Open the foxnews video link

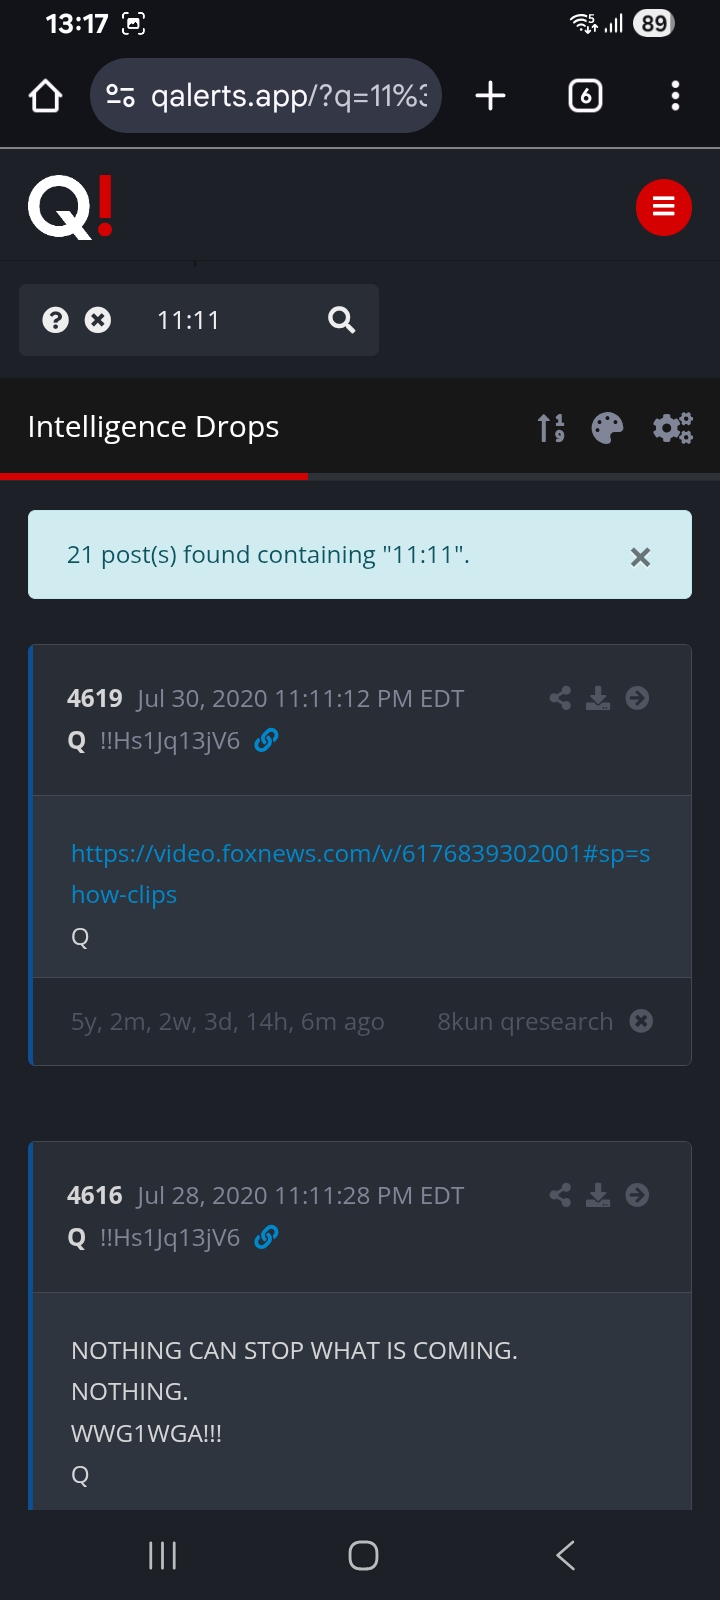click(x=361, y=874)
